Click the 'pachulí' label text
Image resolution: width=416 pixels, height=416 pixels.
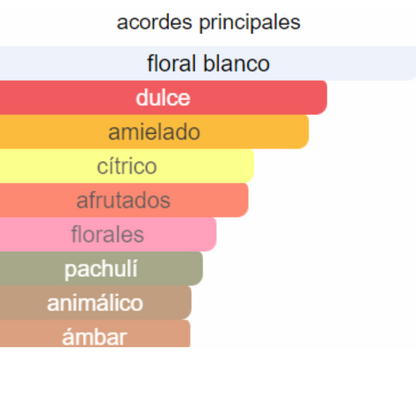(101, 269)
